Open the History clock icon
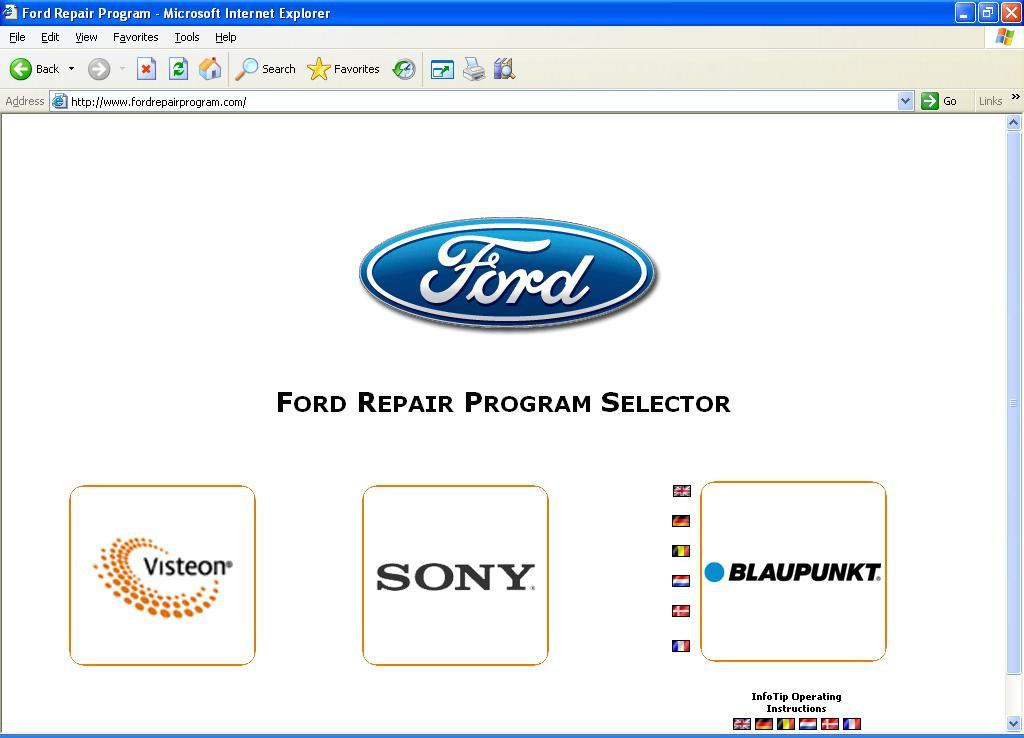The width and height of the screenshot is (1024, 738). pos(404,69)
